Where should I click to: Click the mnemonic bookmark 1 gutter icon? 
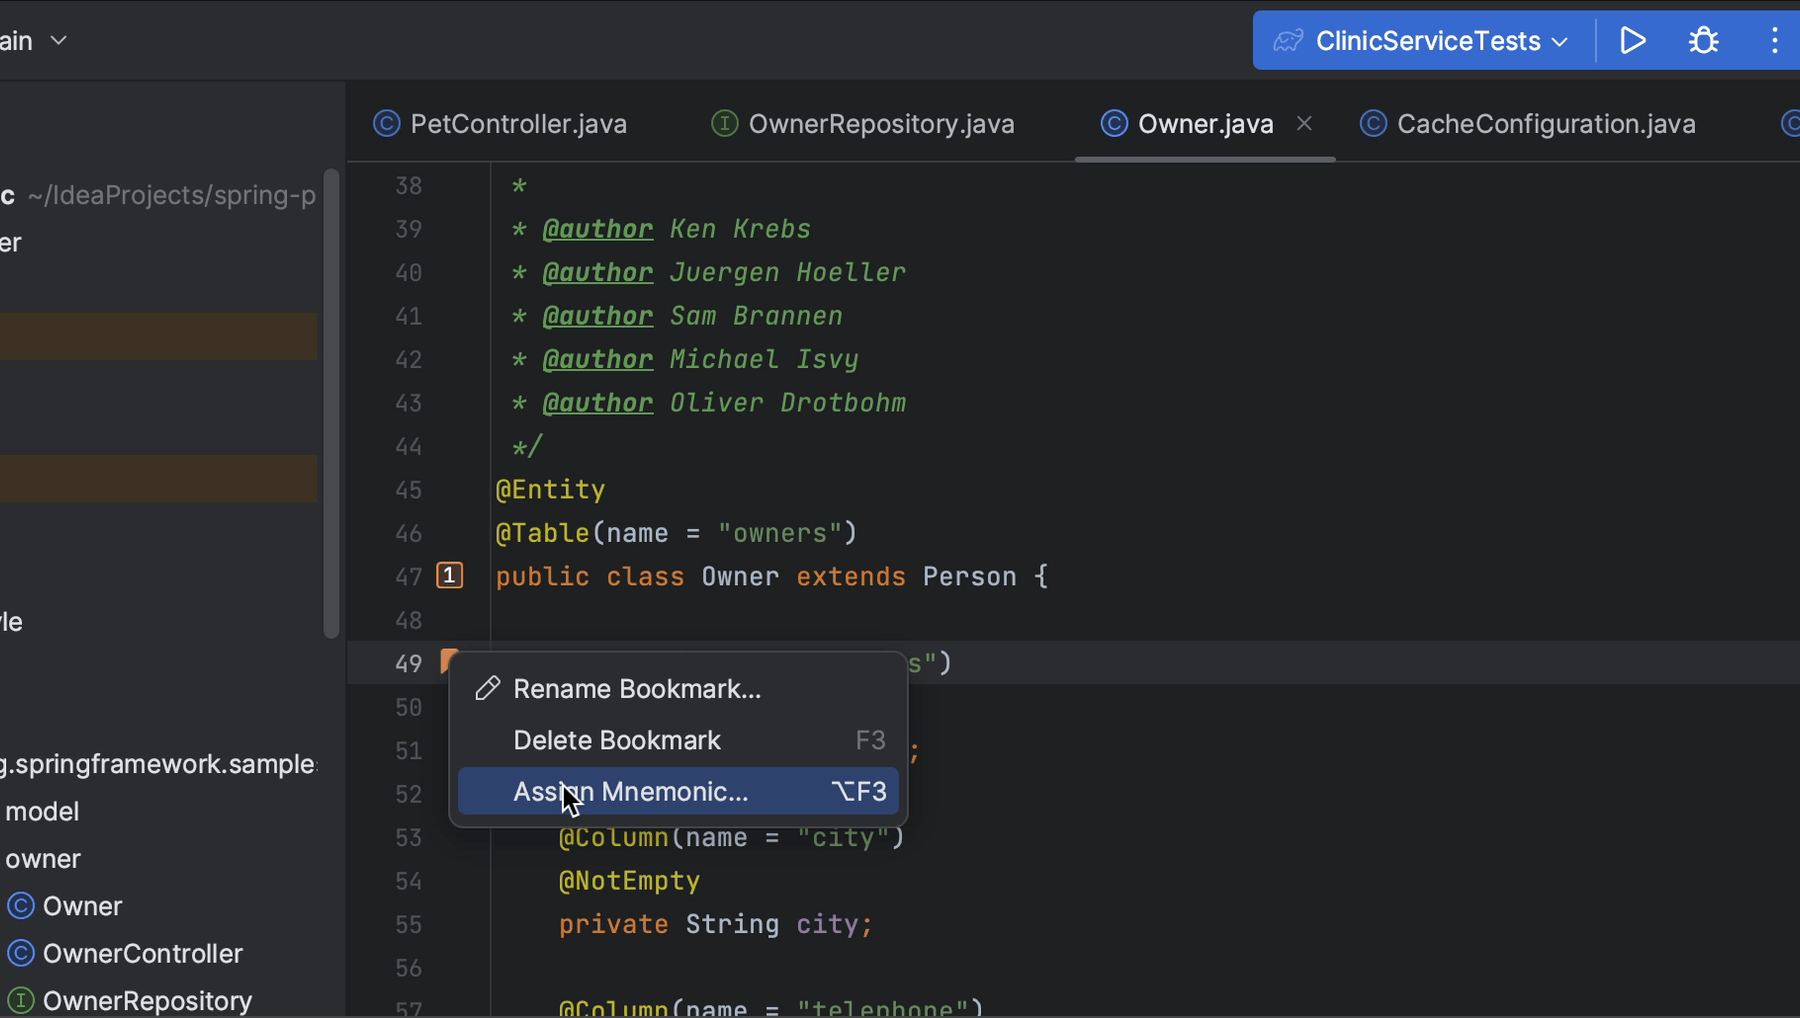click(450, 576)
